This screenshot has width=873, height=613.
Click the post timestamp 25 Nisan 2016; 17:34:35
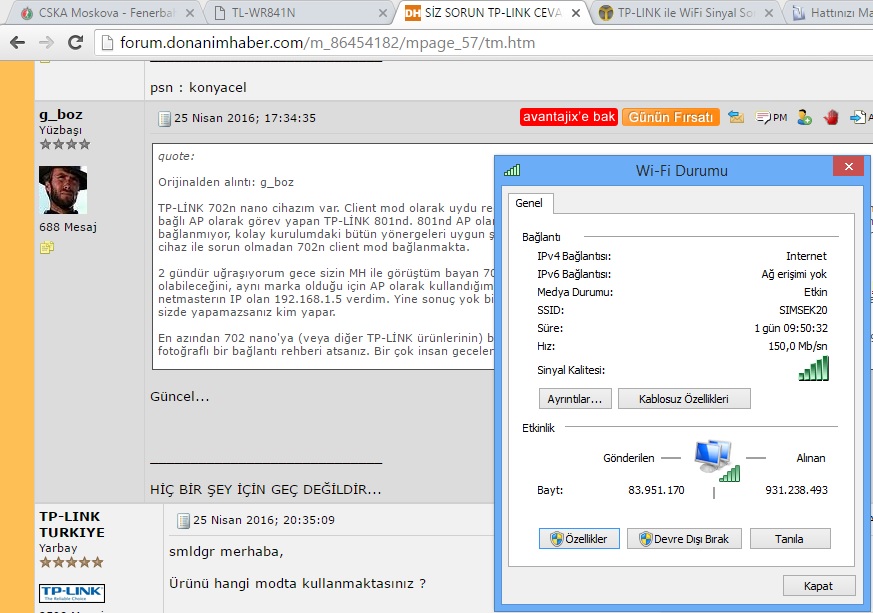245,118
